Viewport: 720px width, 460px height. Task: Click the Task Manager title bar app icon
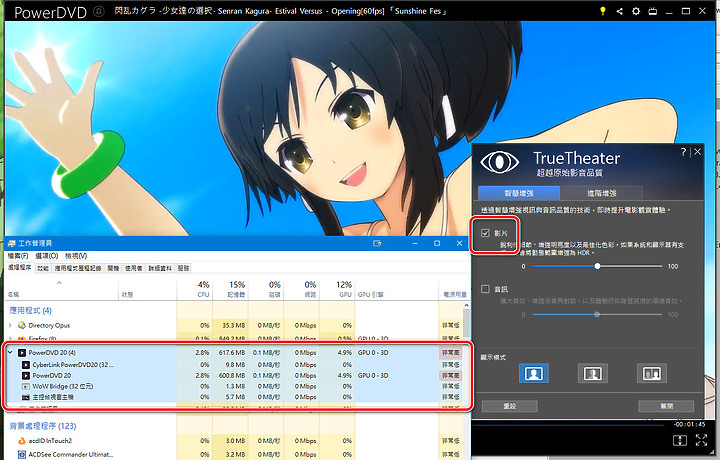pos(11,243)
